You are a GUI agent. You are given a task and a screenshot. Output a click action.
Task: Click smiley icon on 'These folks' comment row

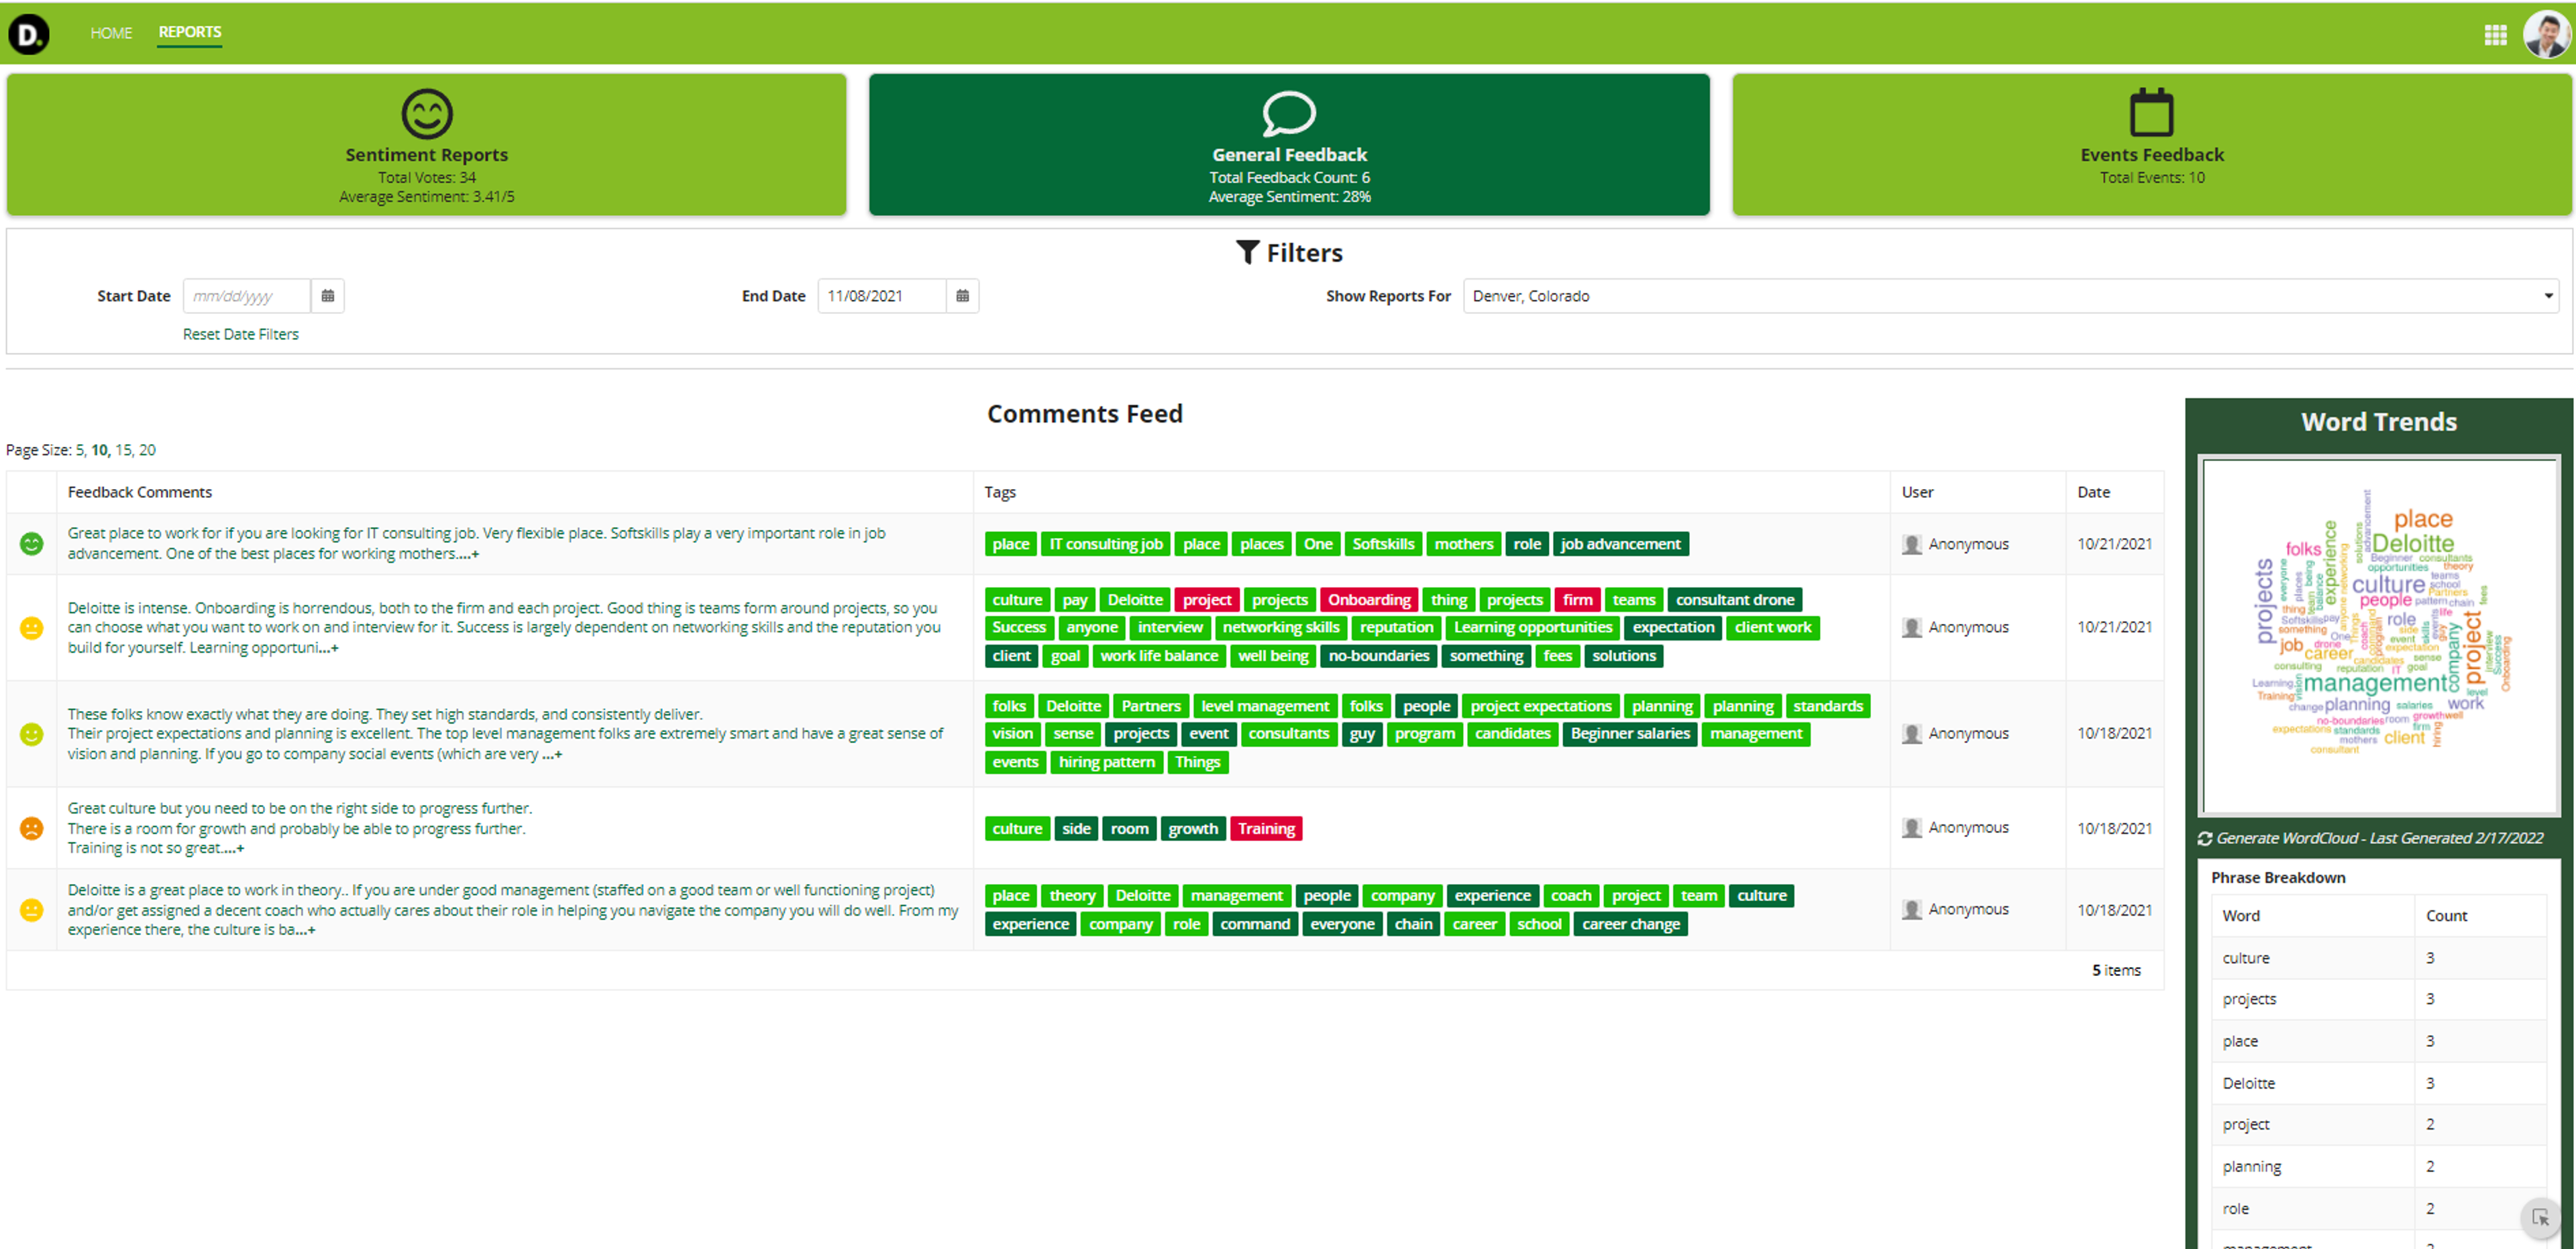coord(32,733)
